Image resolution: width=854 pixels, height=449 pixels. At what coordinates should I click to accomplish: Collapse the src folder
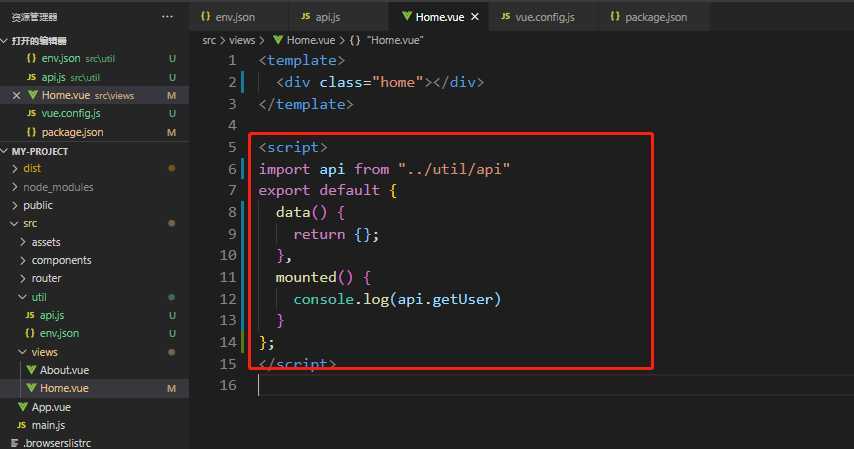(x=94, y=223)
